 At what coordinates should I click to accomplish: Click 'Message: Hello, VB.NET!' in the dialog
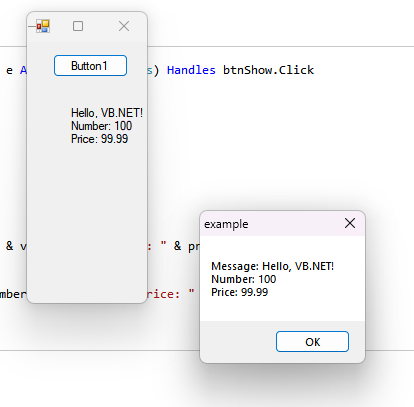(272, 266)
